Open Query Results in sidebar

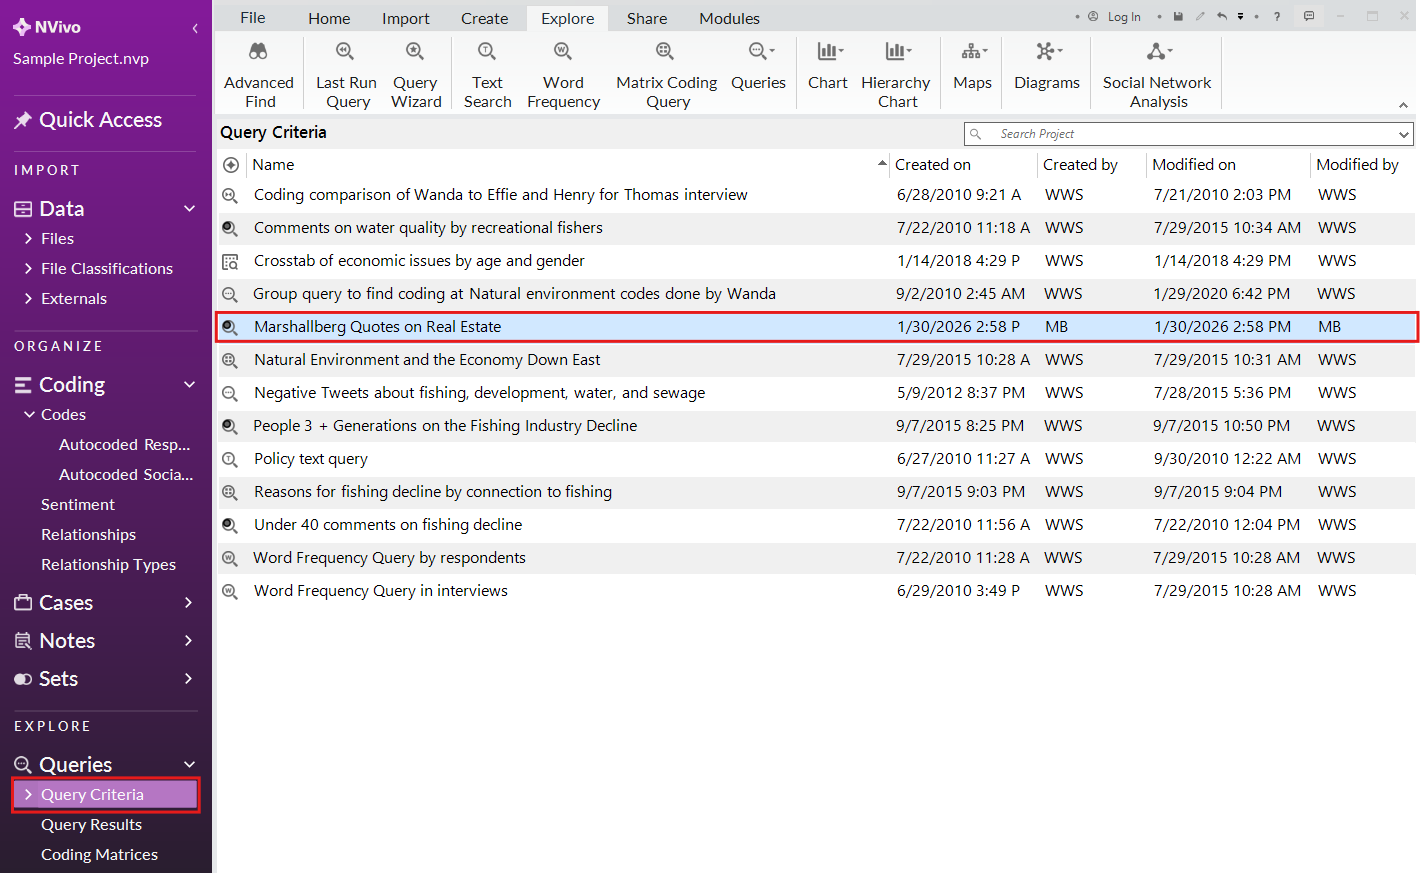tap(91, 825)
